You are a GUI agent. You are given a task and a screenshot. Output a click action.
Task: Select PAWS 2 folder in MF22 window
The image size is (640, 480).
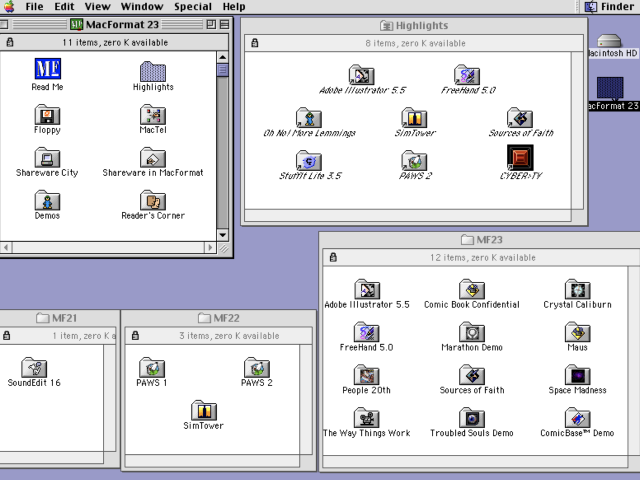tap(257, 367)
